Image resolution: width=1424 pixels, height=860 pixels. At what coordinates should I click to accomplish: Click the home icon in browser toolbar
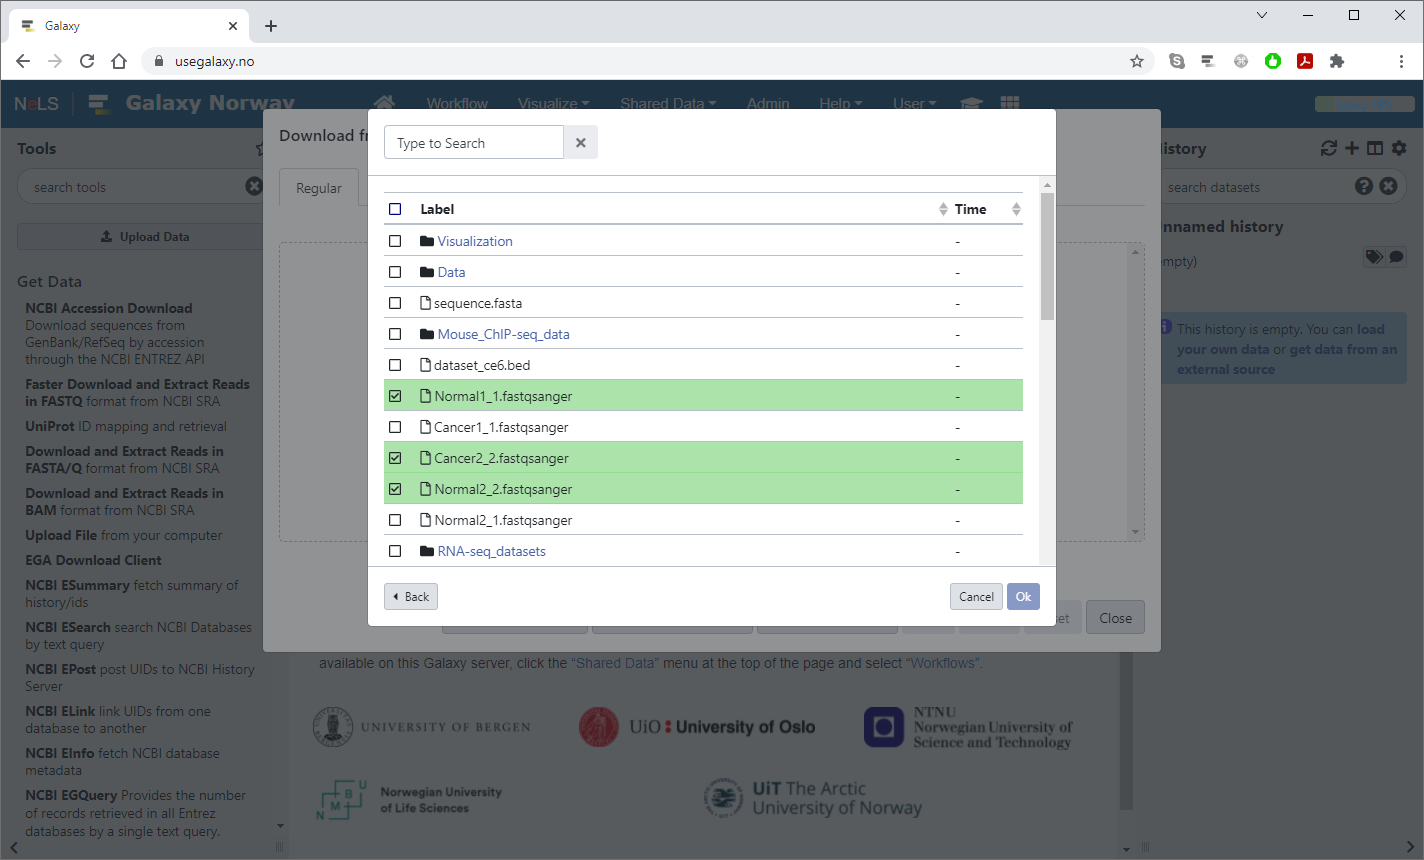(119, 61)
